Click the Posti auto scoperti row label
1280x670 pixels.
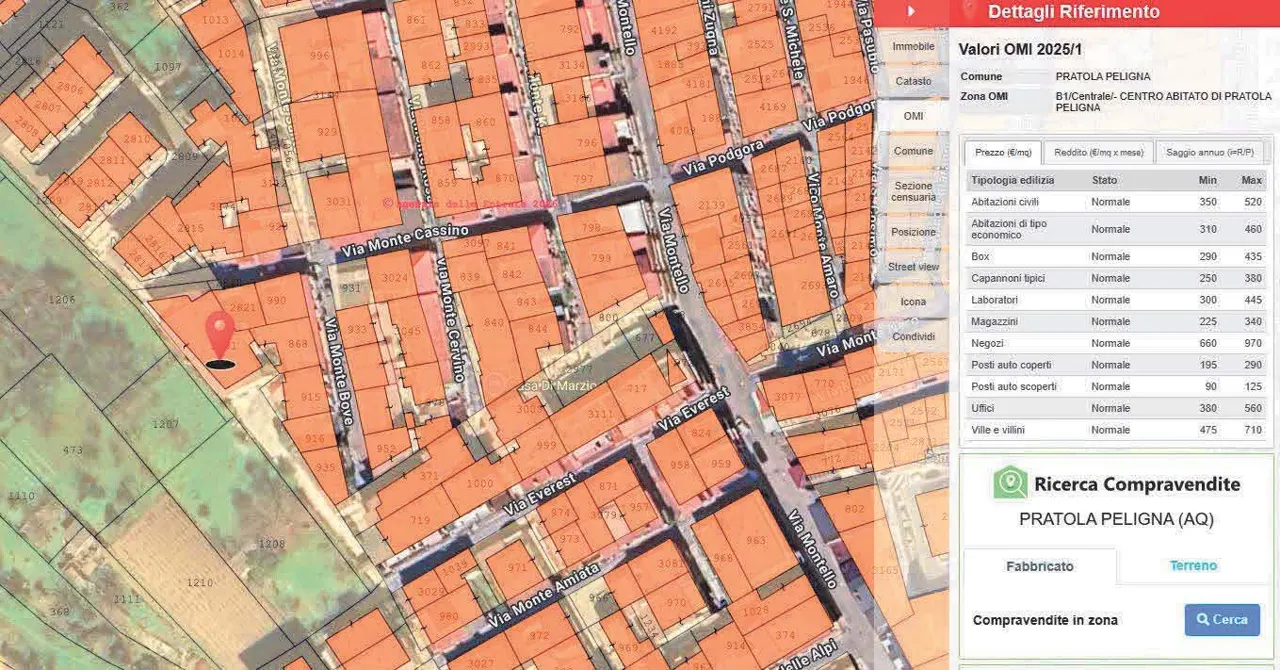point(1014,386)
